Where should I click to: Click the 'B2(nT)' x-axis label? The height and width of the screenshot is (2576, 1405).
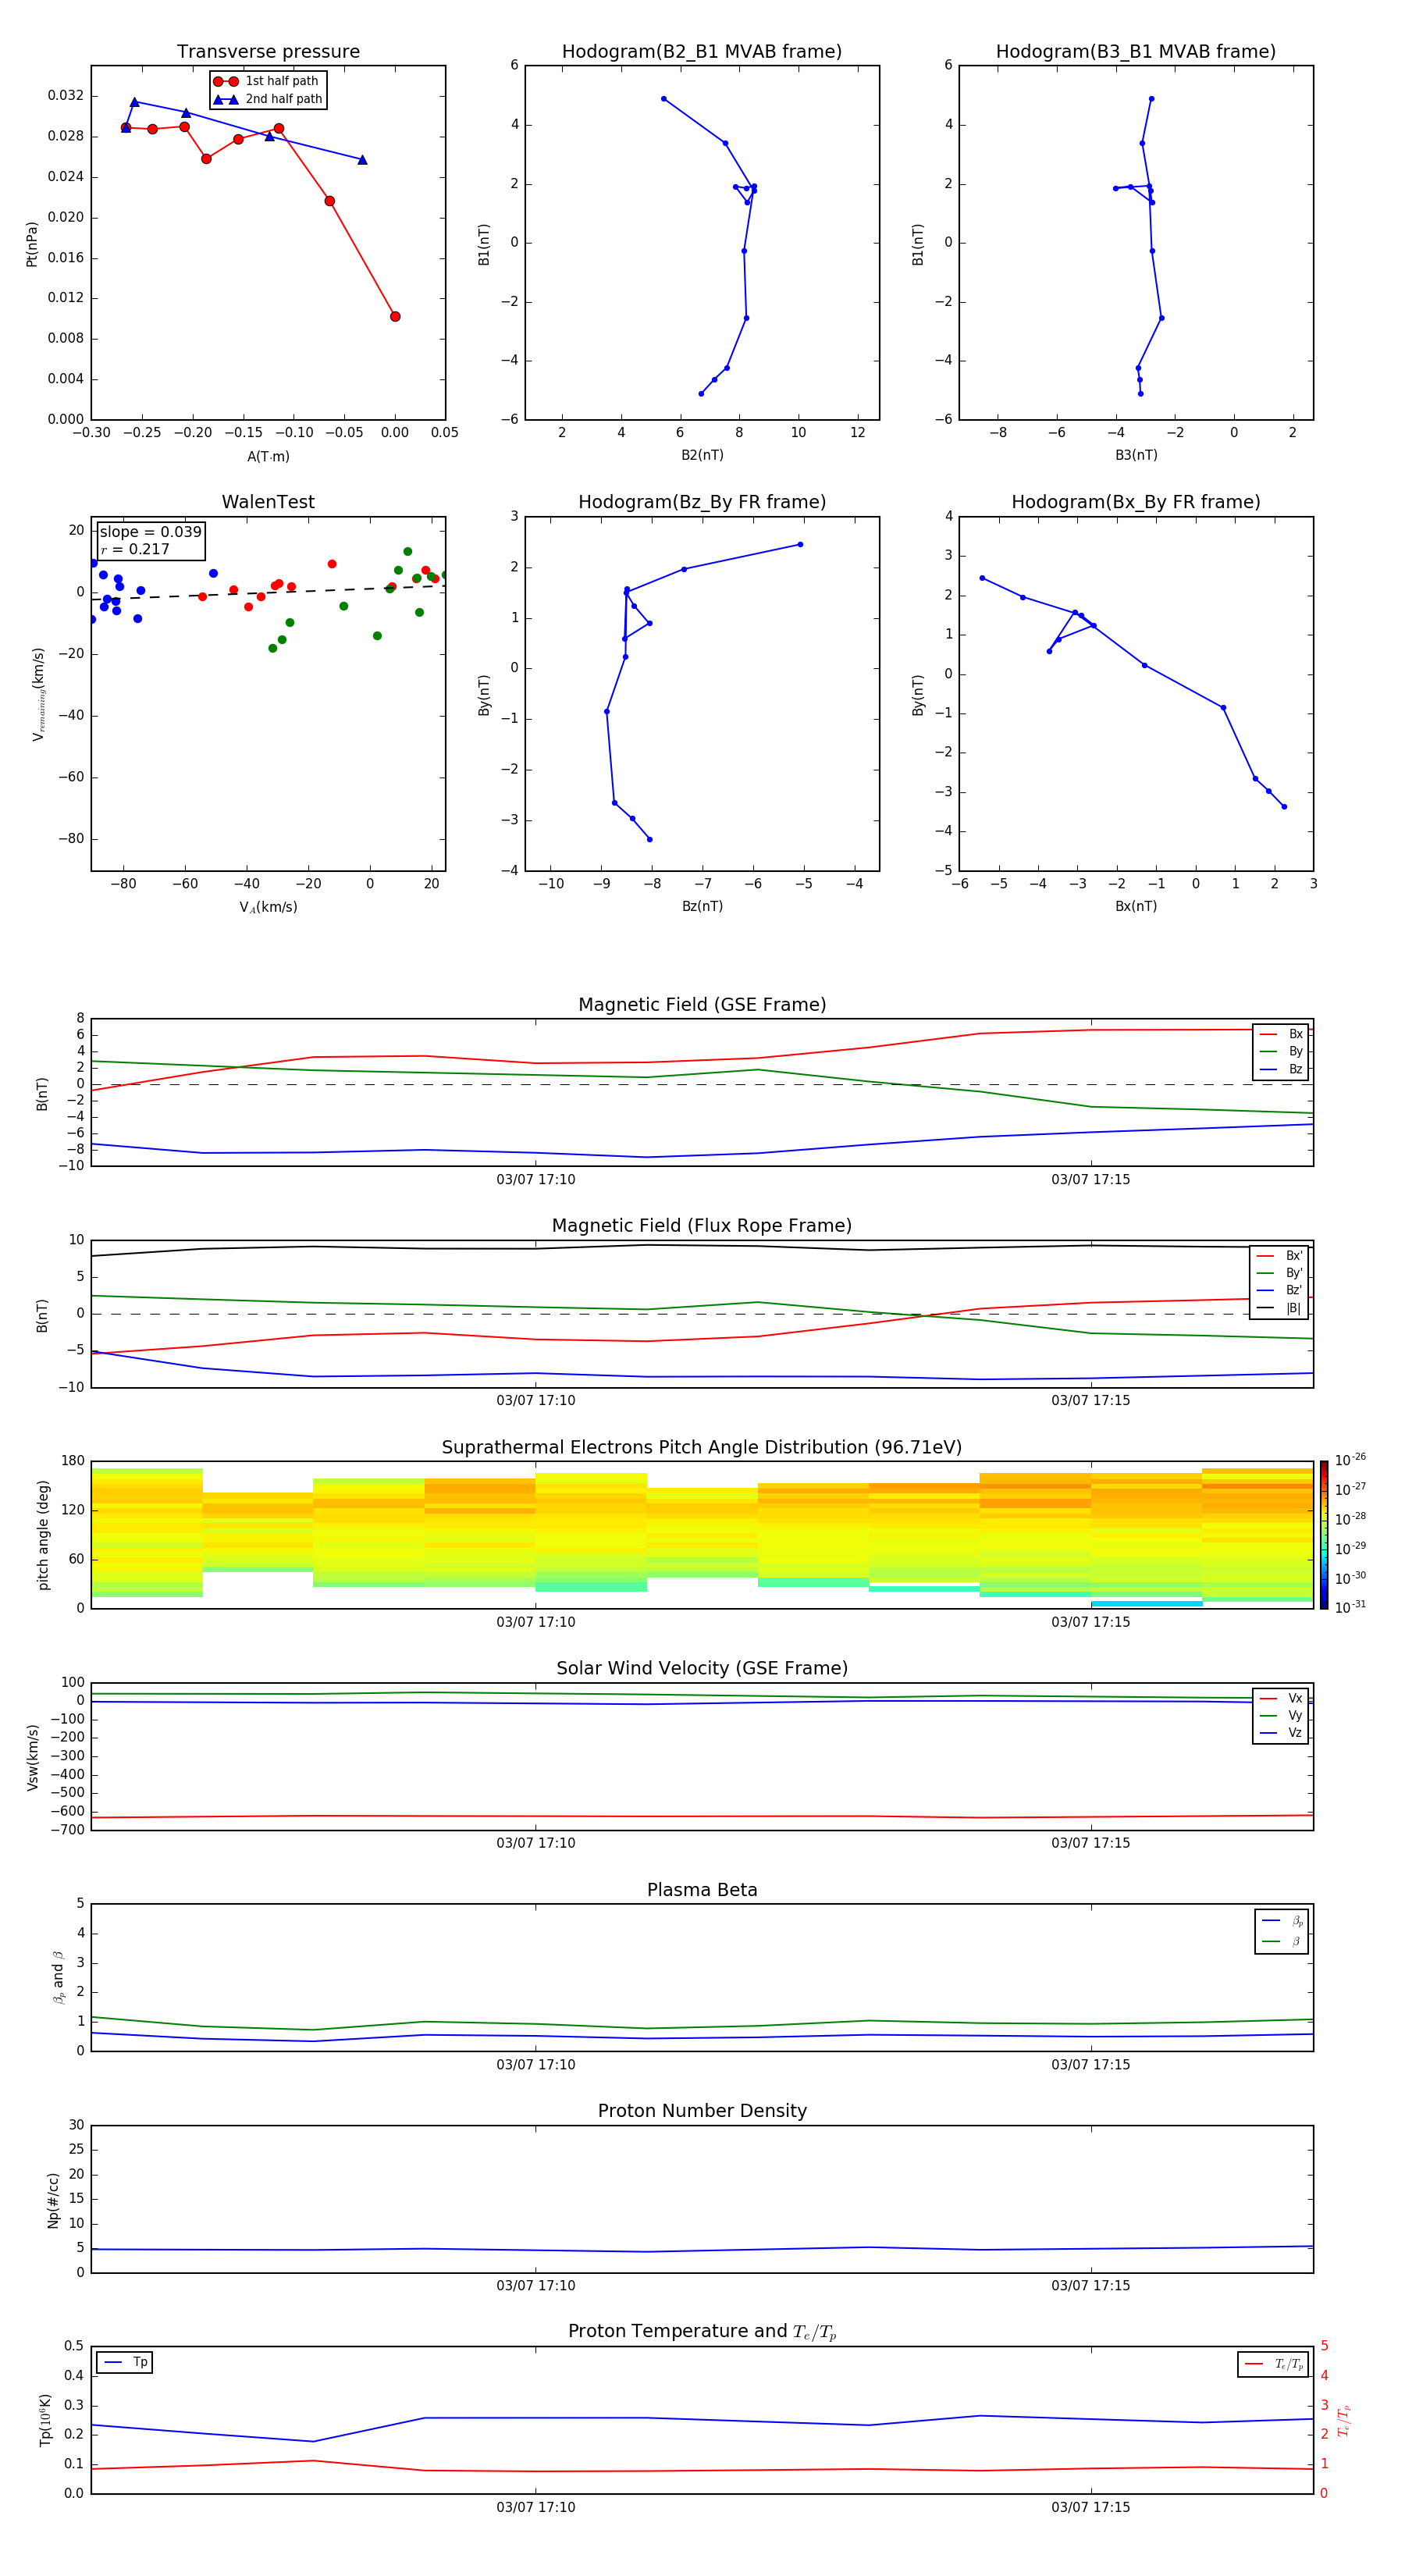coord(702,455)
